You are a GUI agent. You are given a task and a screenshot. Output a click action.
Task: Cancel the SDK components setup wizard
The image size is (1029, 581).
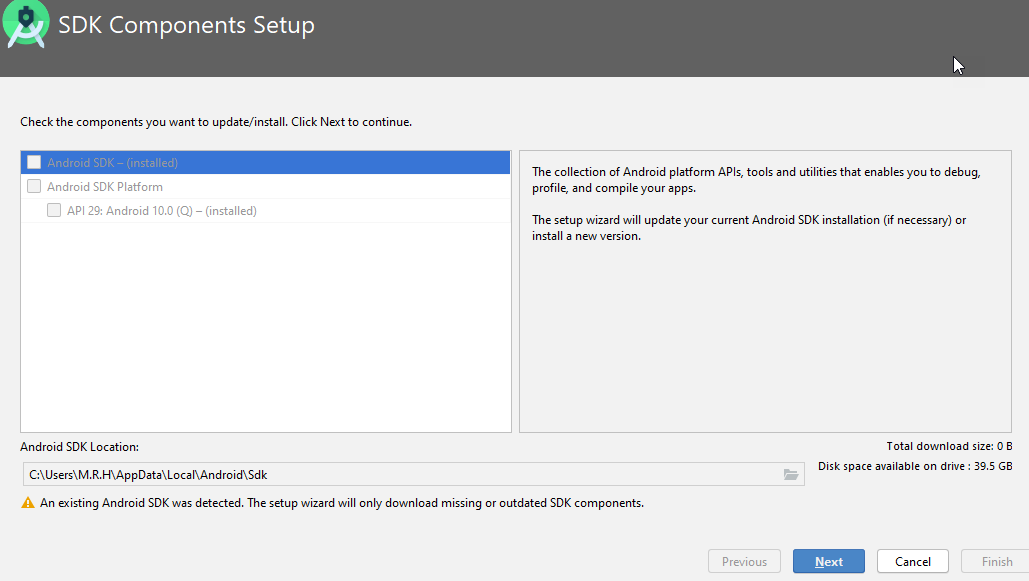(x=913, y=561)
